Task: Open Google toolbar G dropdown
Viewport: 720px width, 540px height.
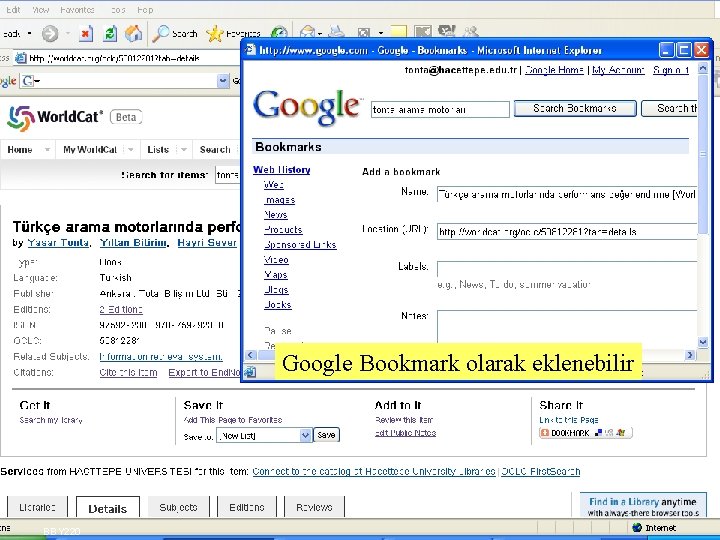Action: [31, 81]
